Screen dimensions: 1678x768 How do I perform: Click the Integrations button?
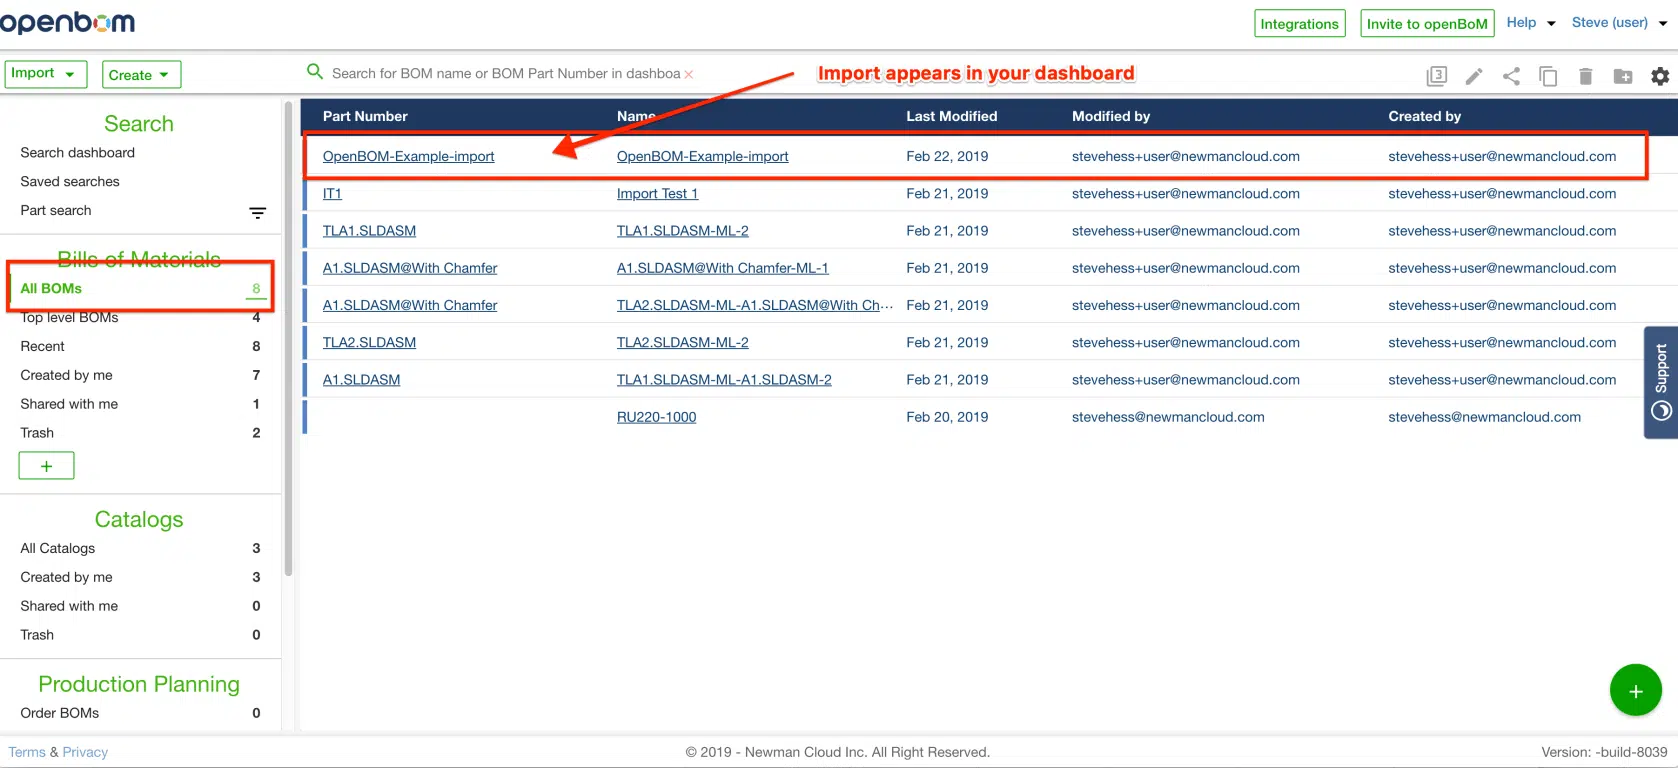click(1299, 24)
